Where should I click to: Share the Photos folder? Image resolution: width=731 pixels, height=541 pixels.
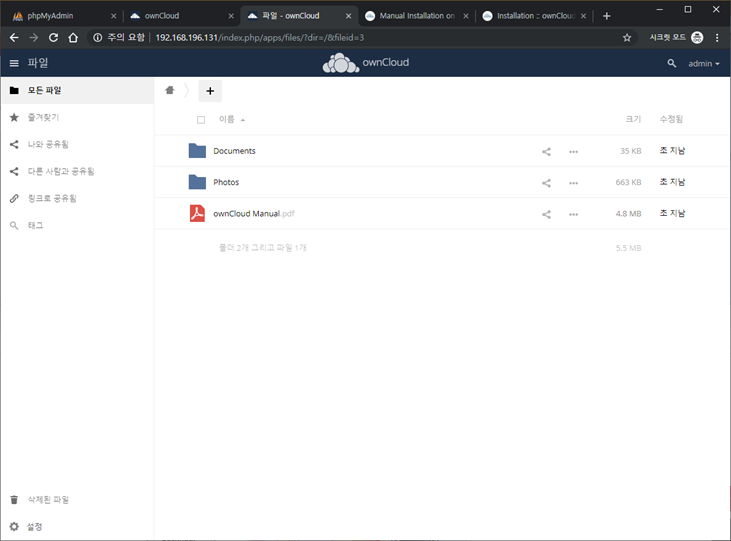(546, 183)
